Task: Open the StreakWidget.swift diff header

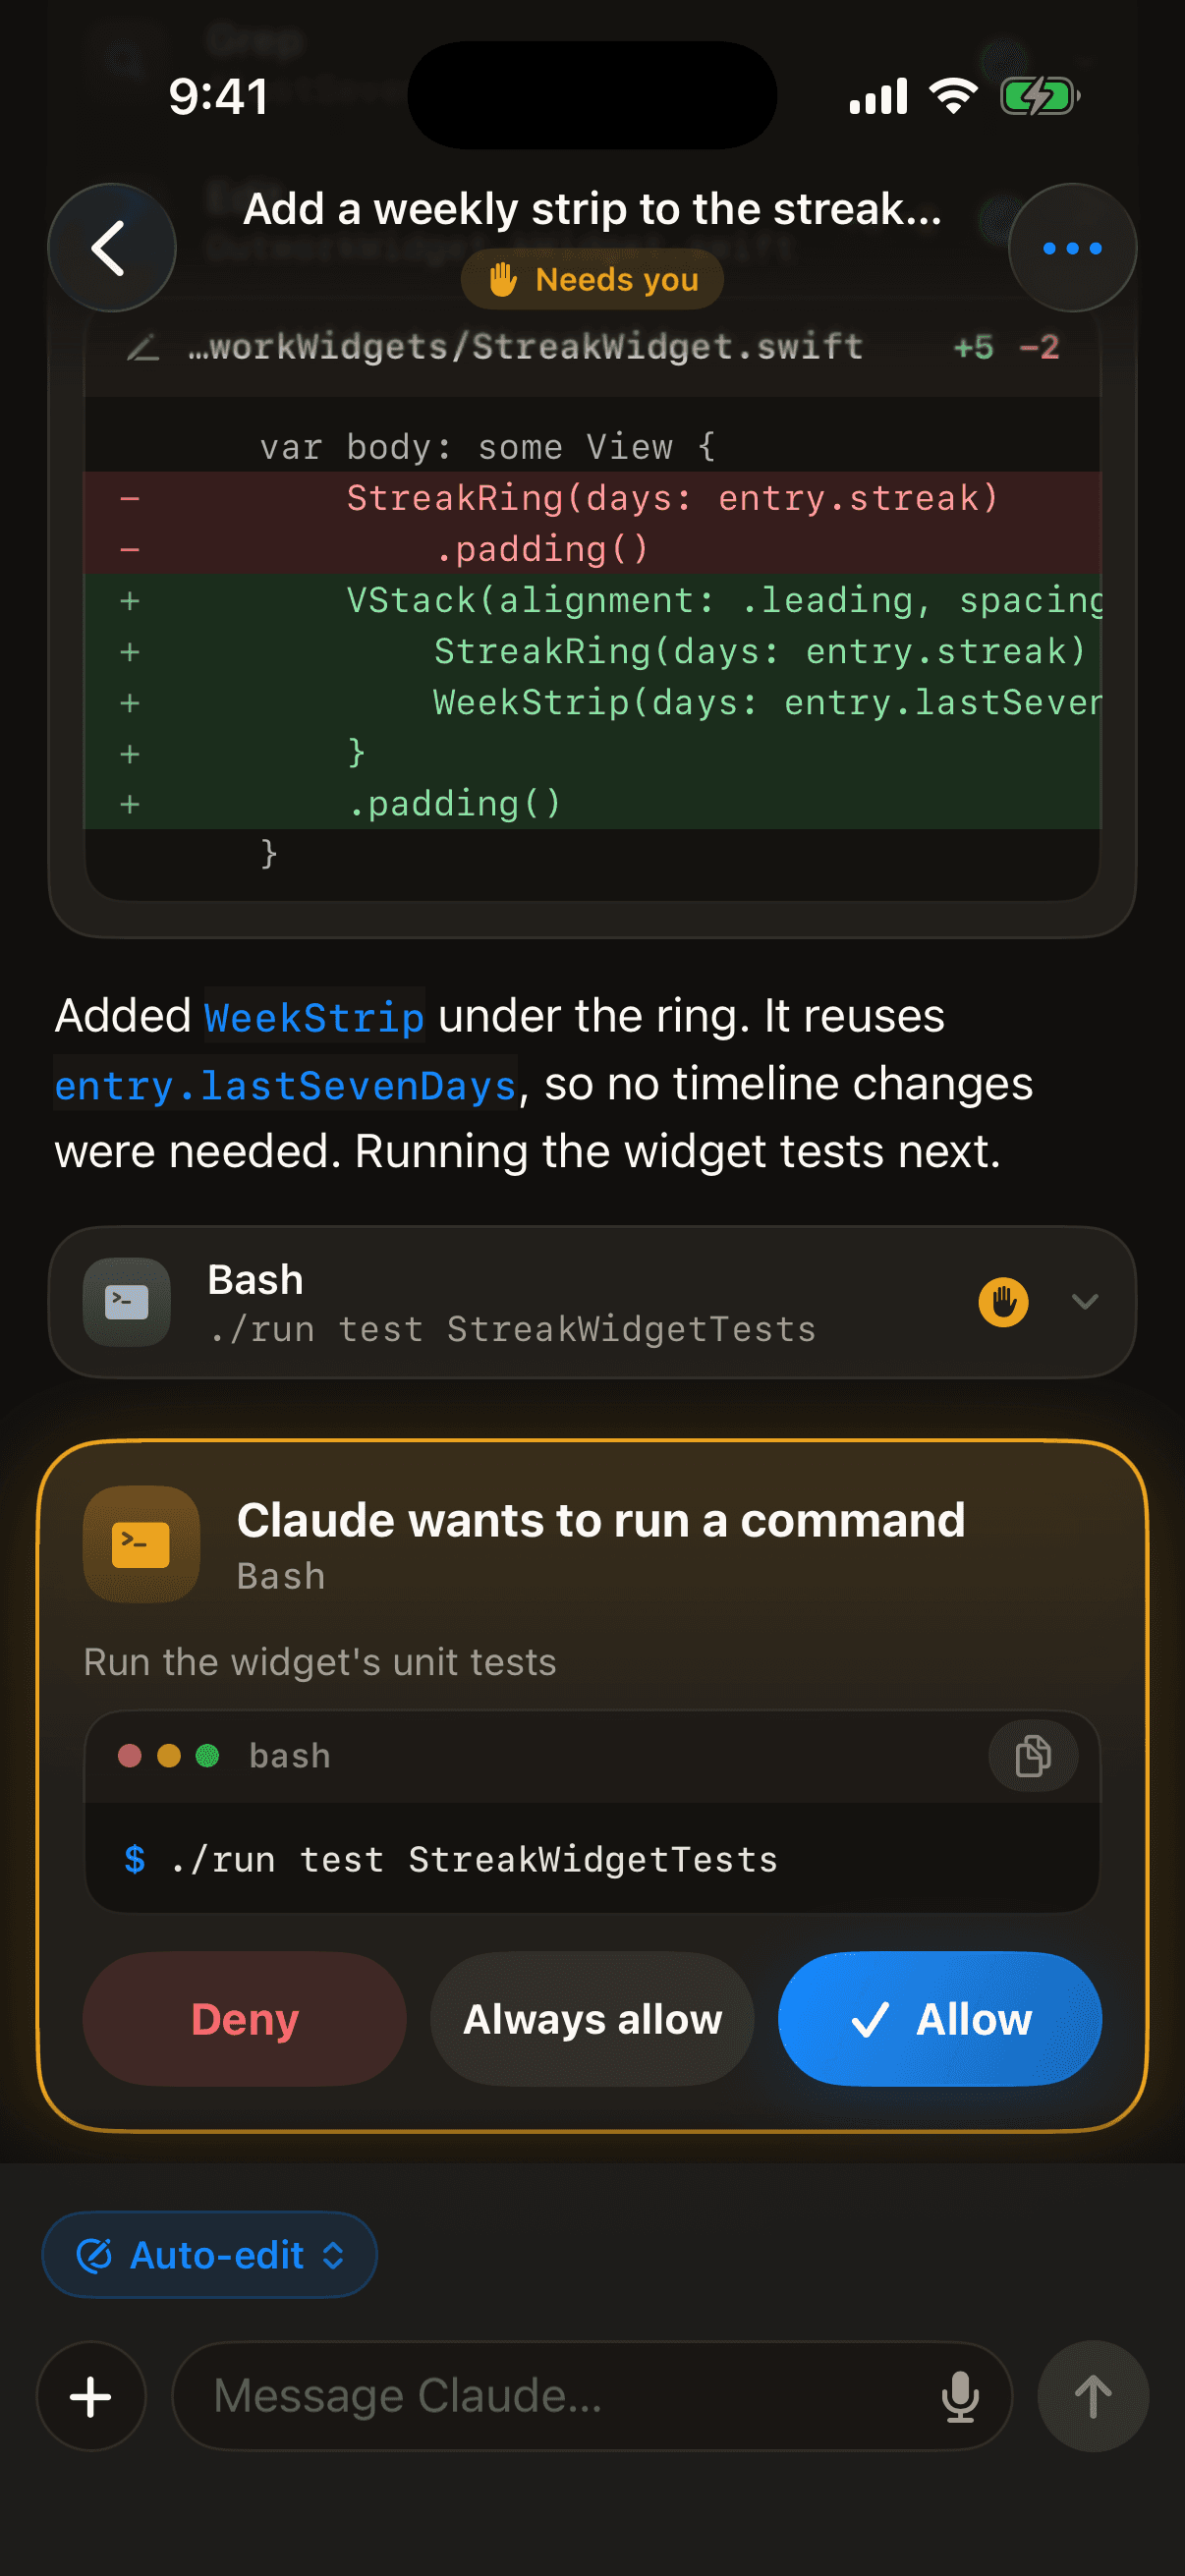Action: pyautogui.click(x=592, y=348)
